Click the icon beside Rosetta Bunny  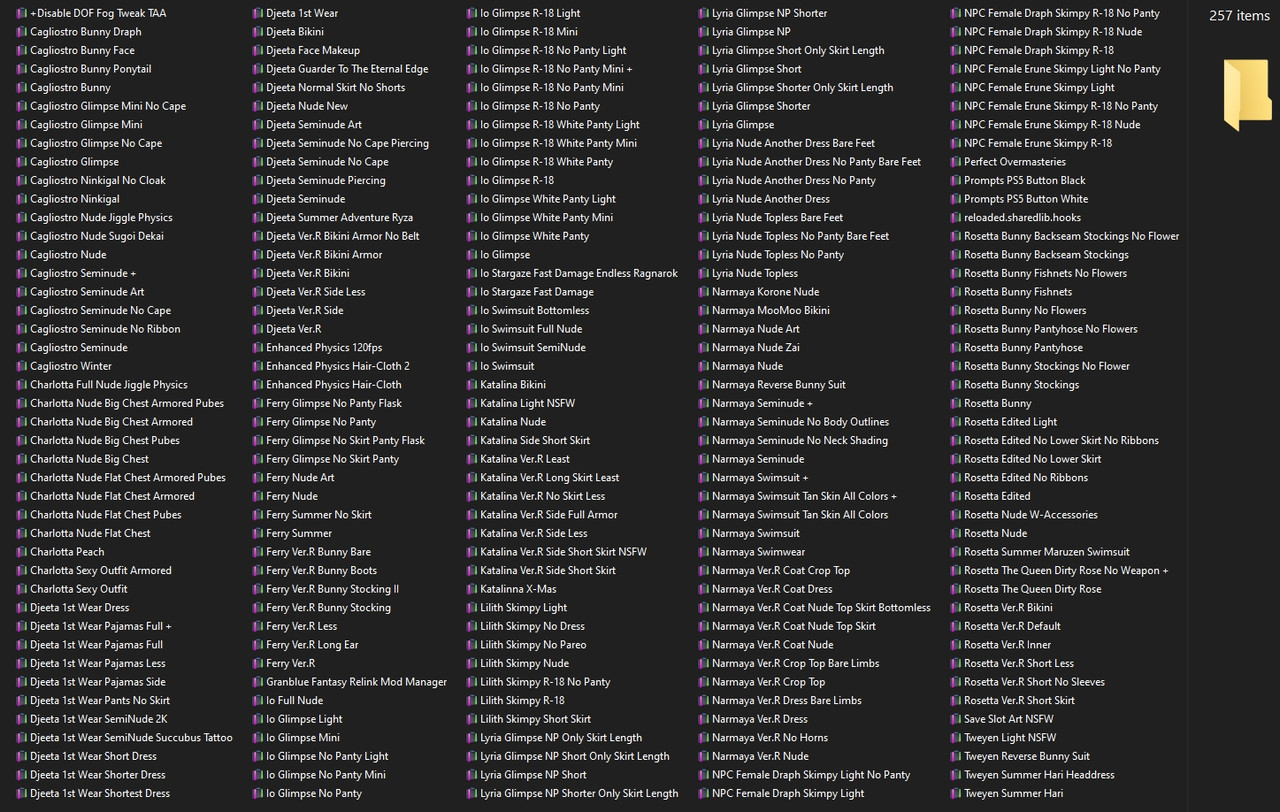pyautogui.click(x=956, y=403)
